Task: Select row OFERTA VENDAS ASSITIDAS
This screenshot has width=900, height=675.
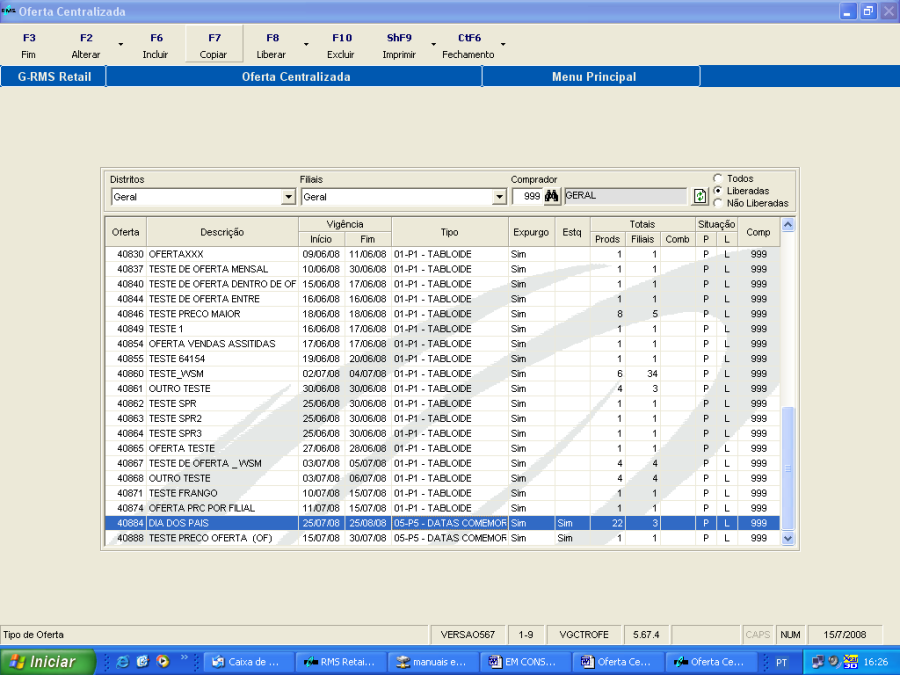Action: click(x=443, y=344)
